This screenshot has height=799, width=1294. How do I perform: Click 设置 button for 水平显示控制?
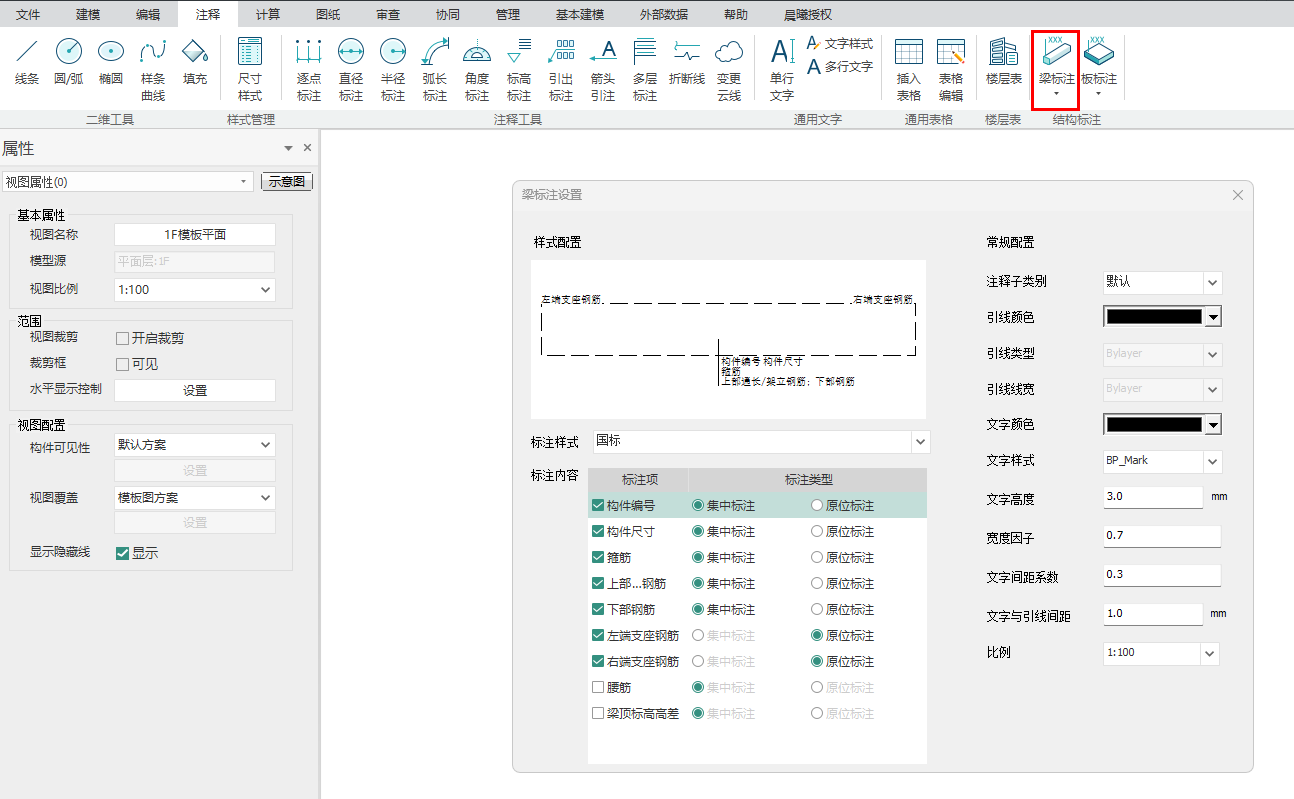coord(194,391)
